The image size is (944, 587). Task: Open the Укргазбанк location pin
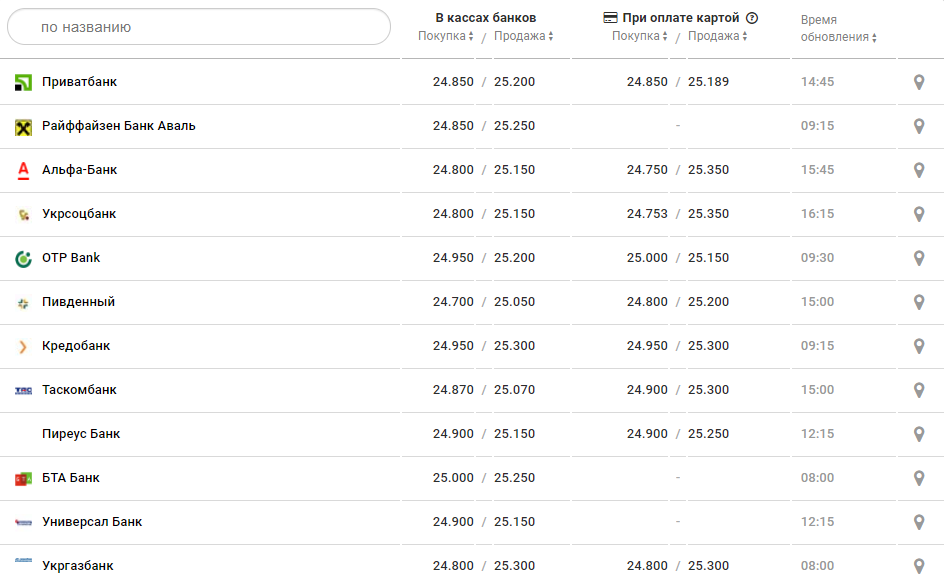tap(919, 566)
